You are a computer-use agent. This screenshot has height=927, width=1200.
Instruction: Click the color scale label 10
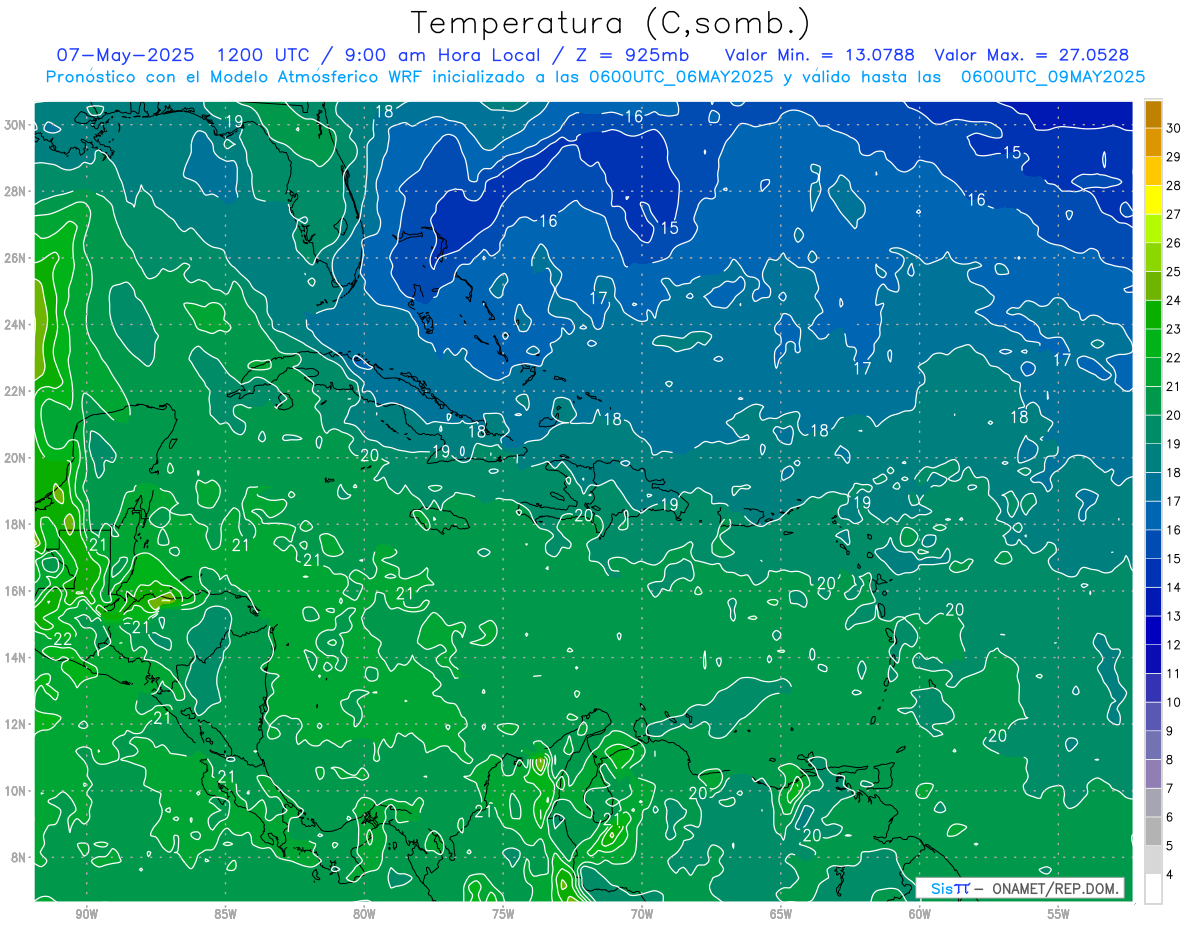click(x=1174, y=702)
